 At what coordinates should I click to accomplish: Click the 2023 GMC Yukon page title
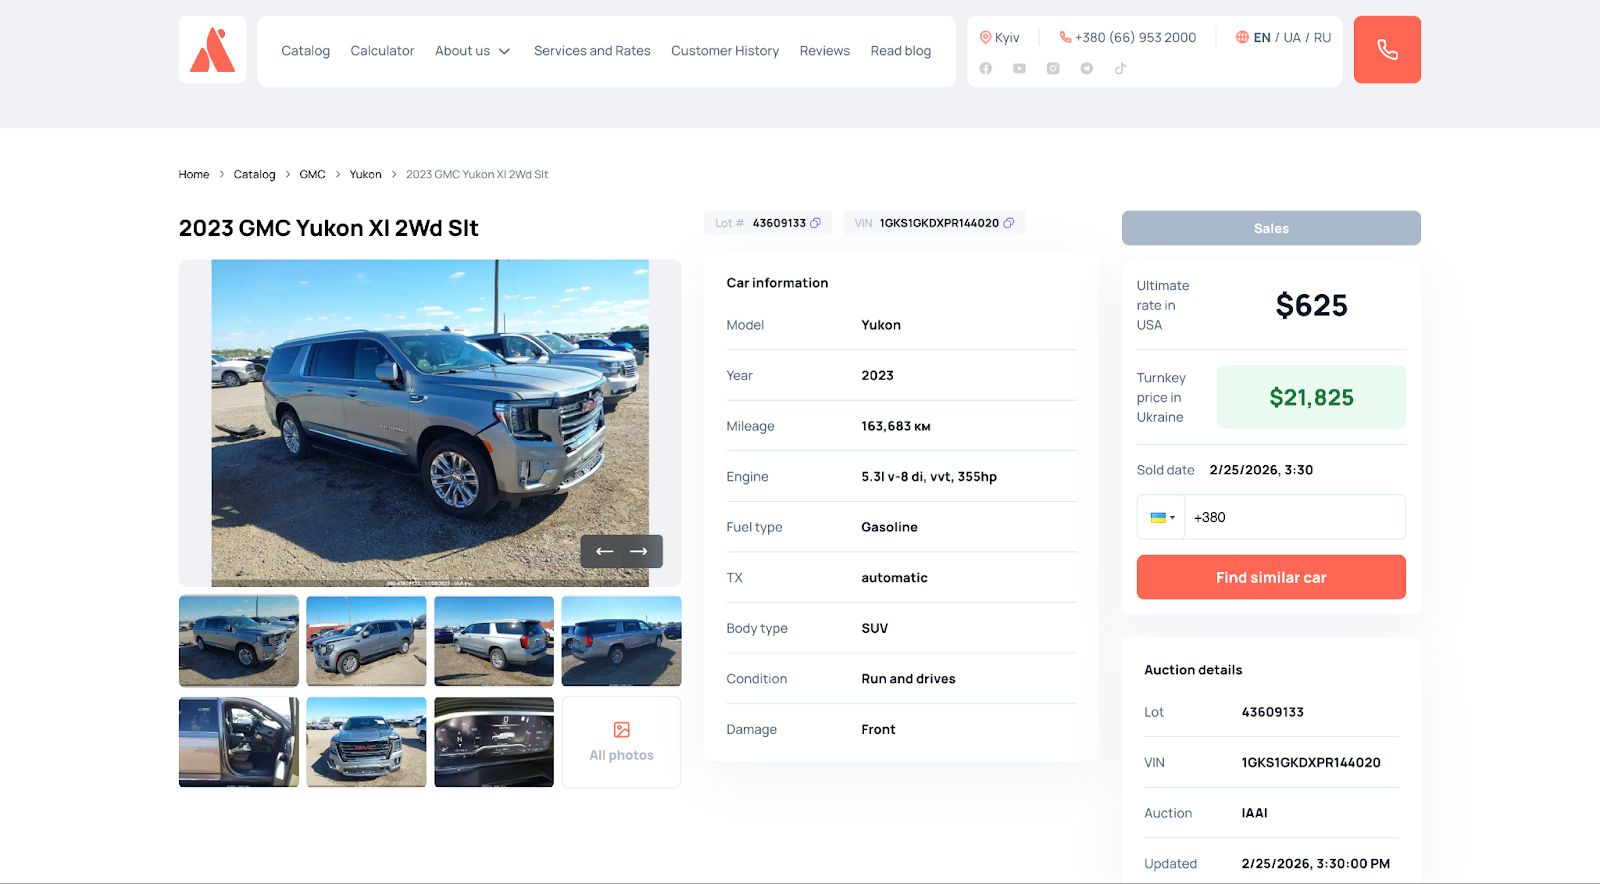pos(328,228)
